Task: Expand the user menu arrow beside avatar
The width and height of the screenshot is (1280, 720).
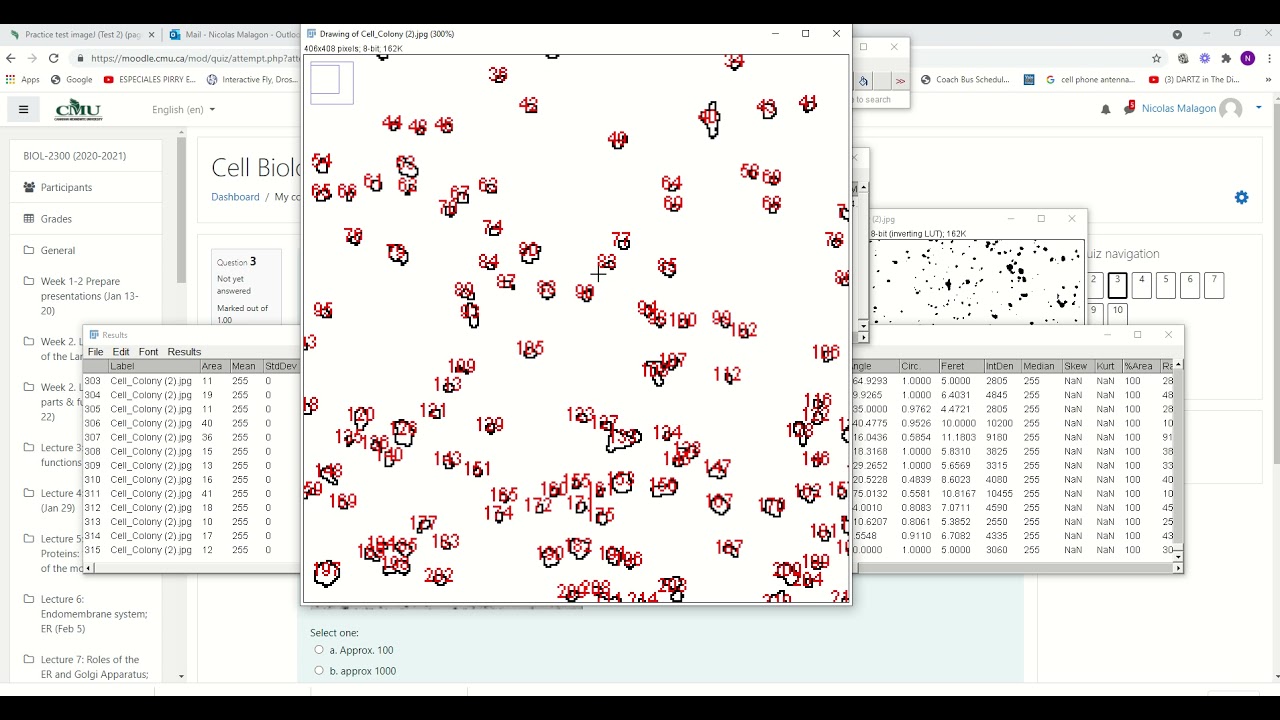Action: point(1259,108)
